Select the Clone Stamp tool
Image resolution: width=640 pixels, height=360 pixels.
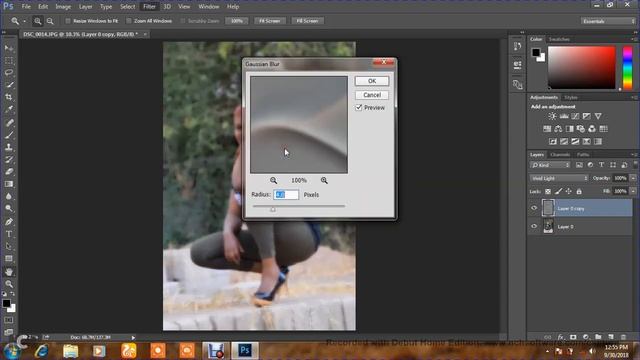pos(9,147)
